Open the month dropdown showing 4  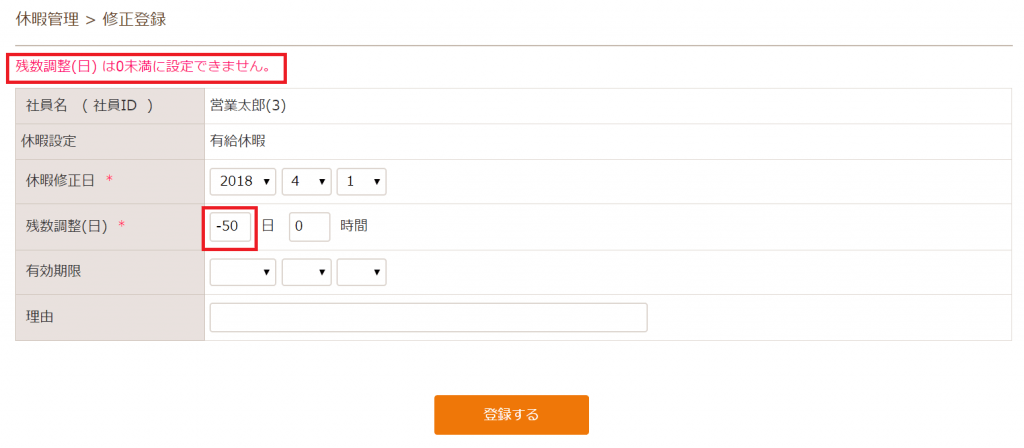pyautogui.click(x=307, y=182)
